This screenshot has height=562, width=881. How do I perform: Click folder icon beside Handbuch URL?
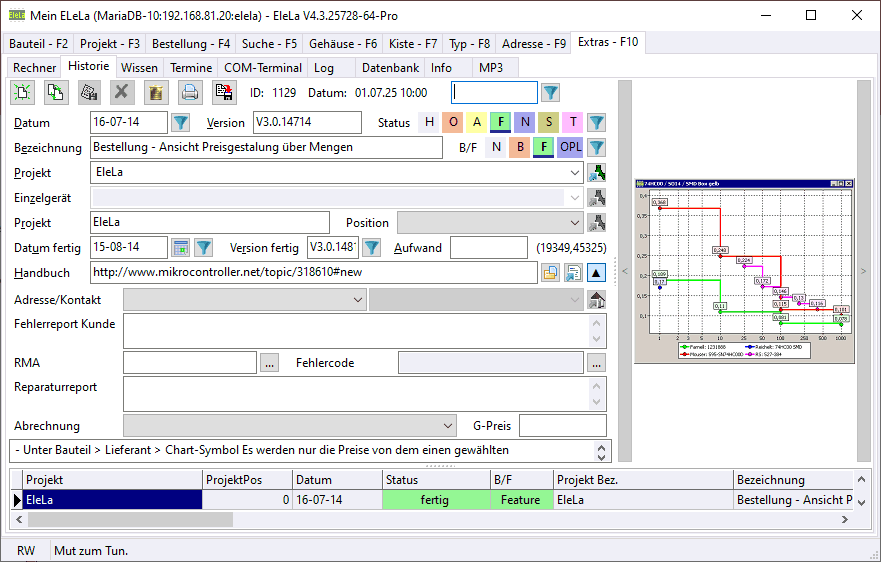coord(550,273)
